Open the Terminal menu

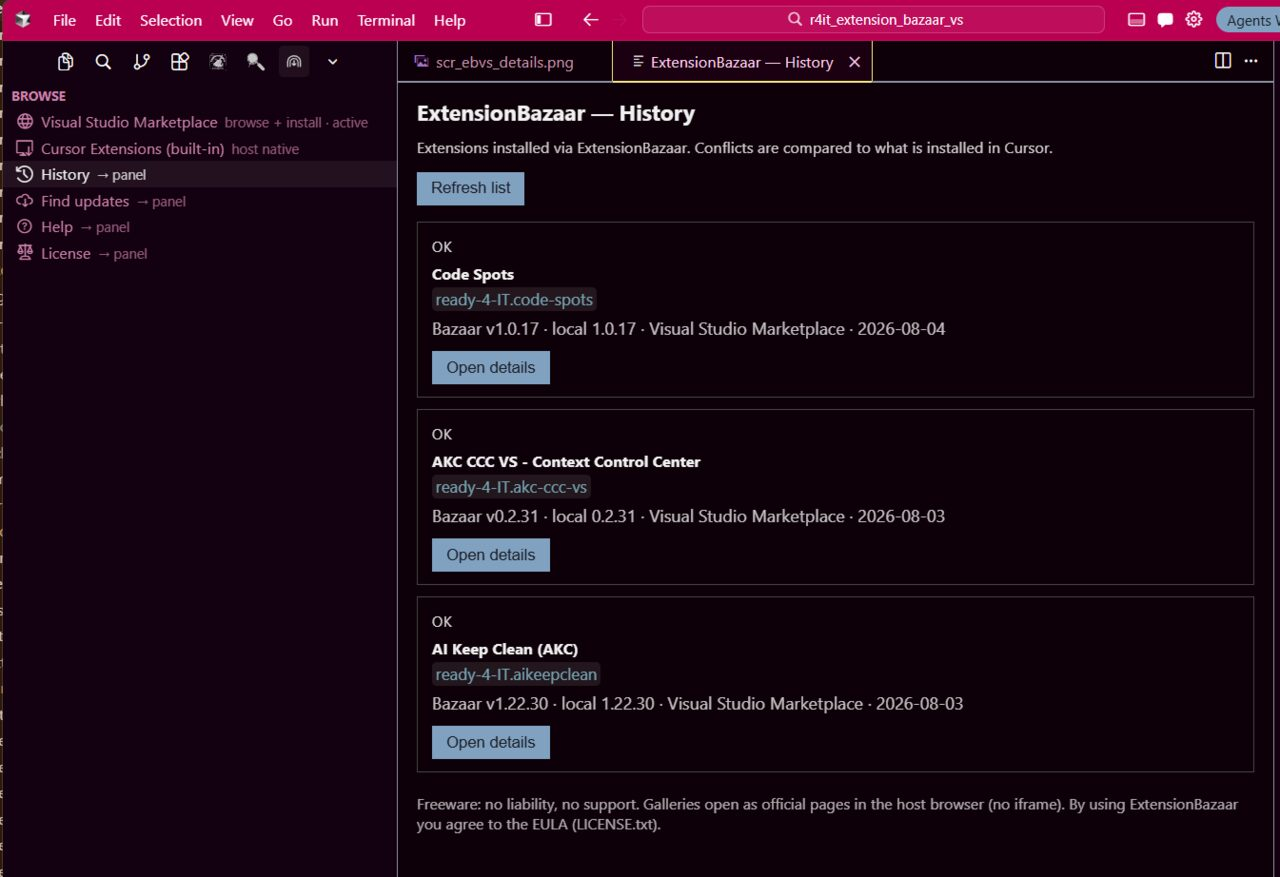pyautogui.click(x=386, y=20)
